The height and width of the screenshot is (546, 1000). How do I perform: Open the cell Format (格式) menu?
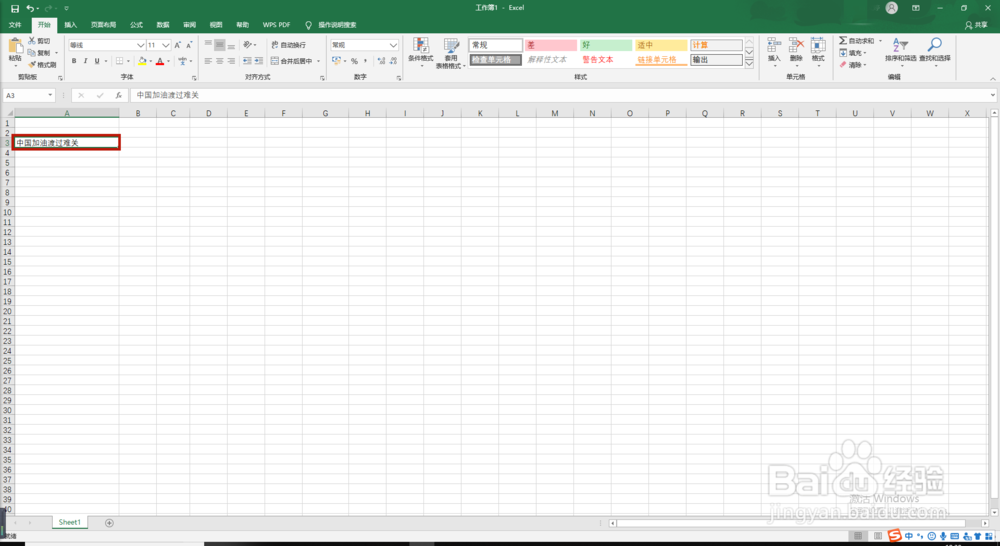point(818,50)
